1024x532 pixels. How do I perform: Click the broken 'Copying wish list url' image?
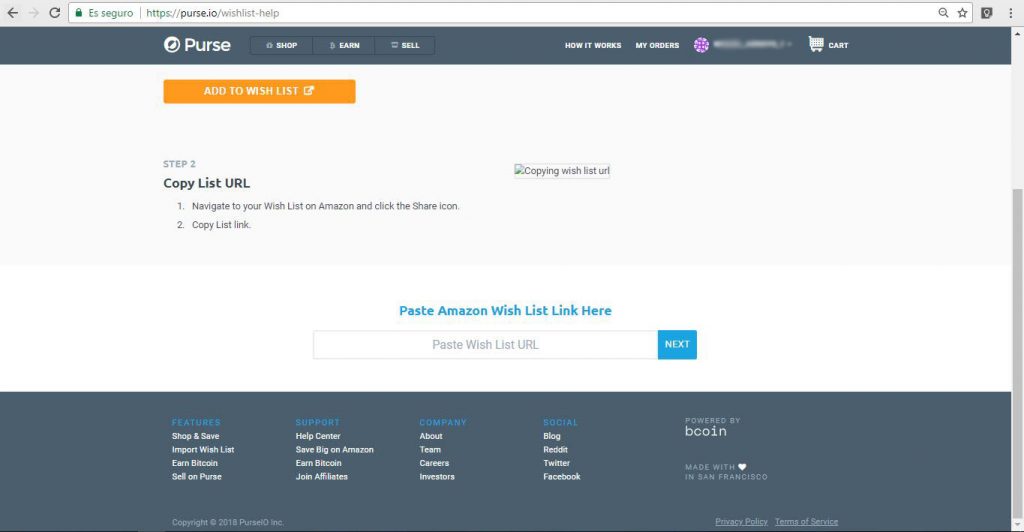tap(562, 170)
